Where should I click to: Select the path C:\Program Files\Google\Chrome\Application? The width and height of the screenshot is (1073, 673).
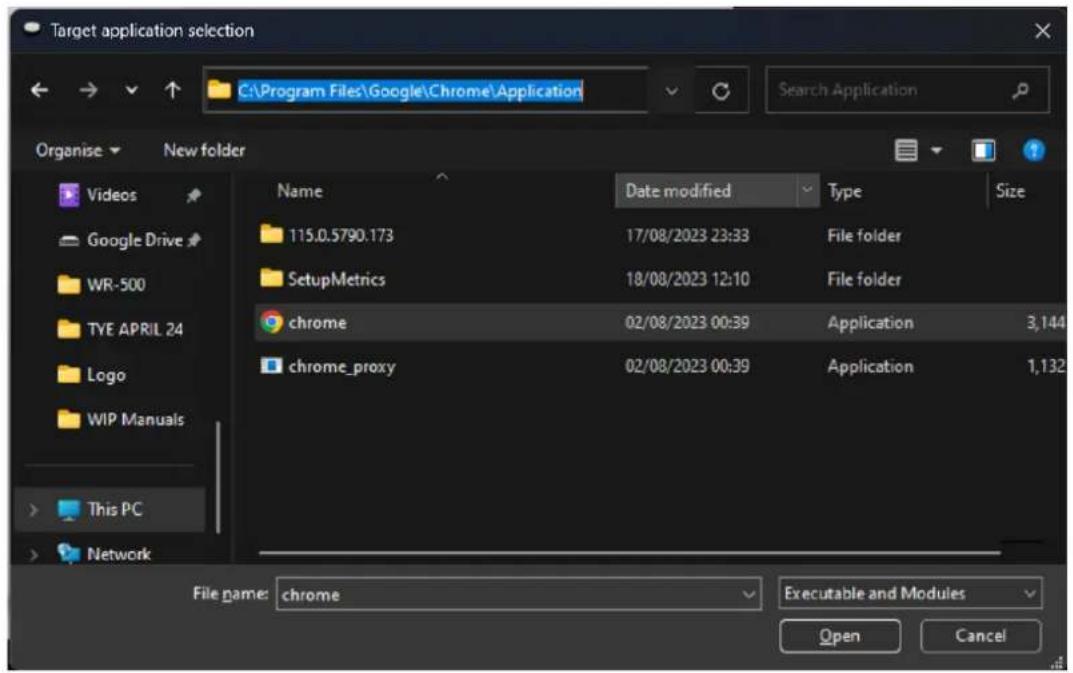[410, 90]
